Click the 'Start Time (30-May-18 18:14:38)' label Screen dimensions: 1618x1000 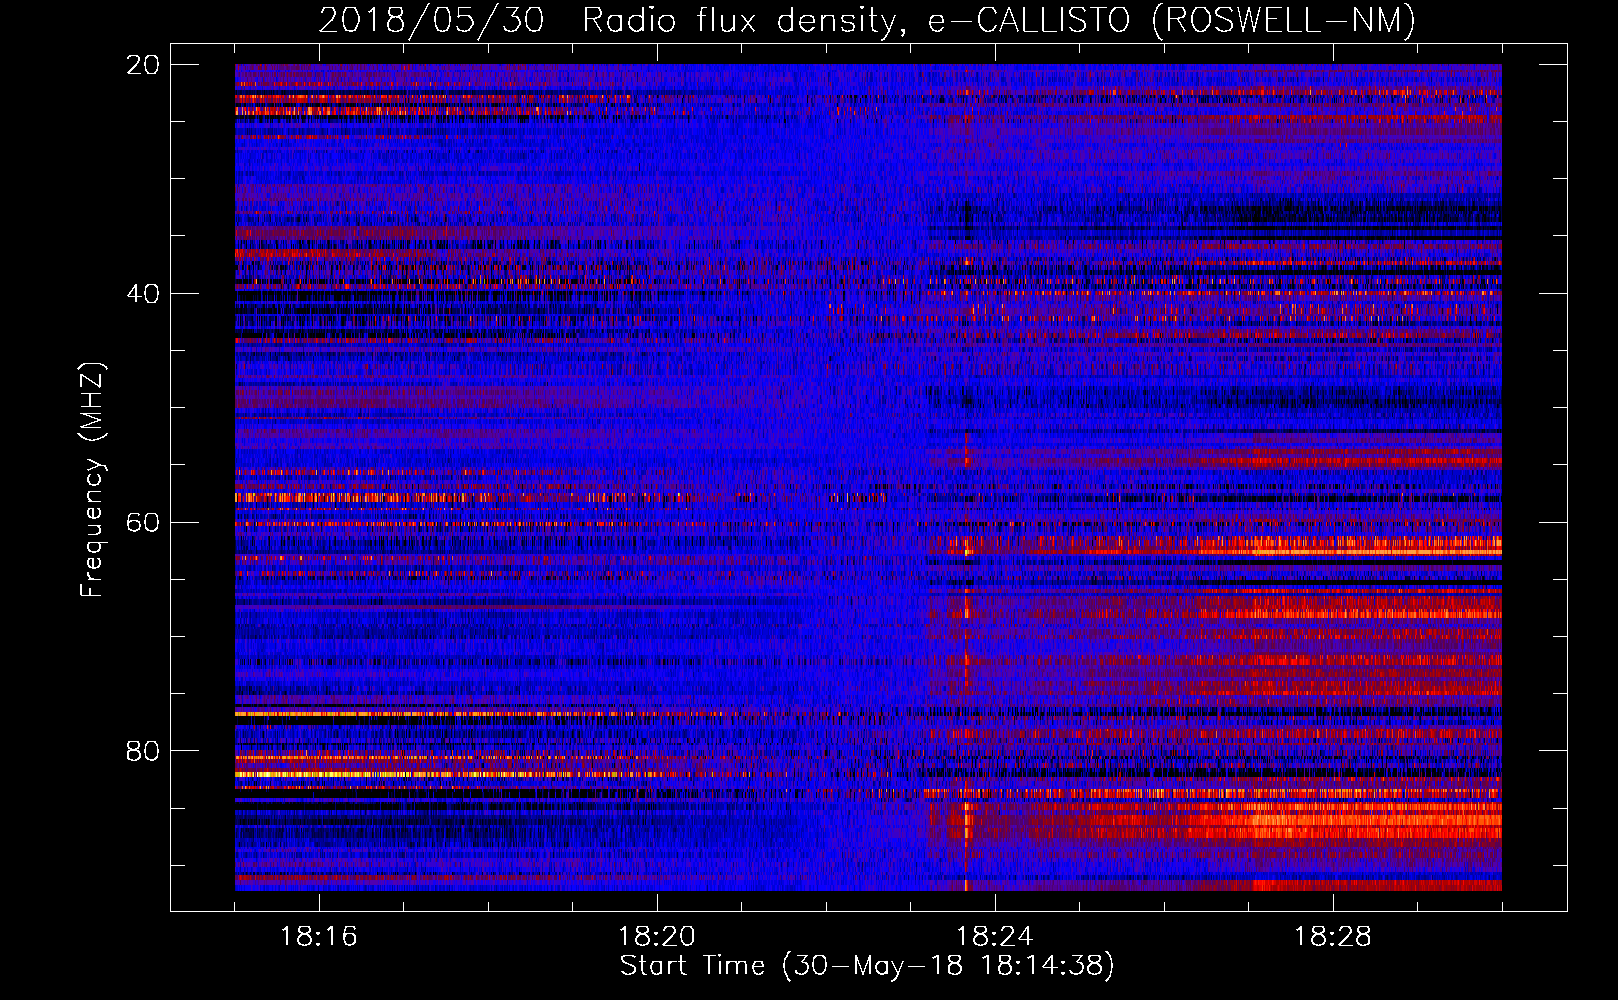867,966
